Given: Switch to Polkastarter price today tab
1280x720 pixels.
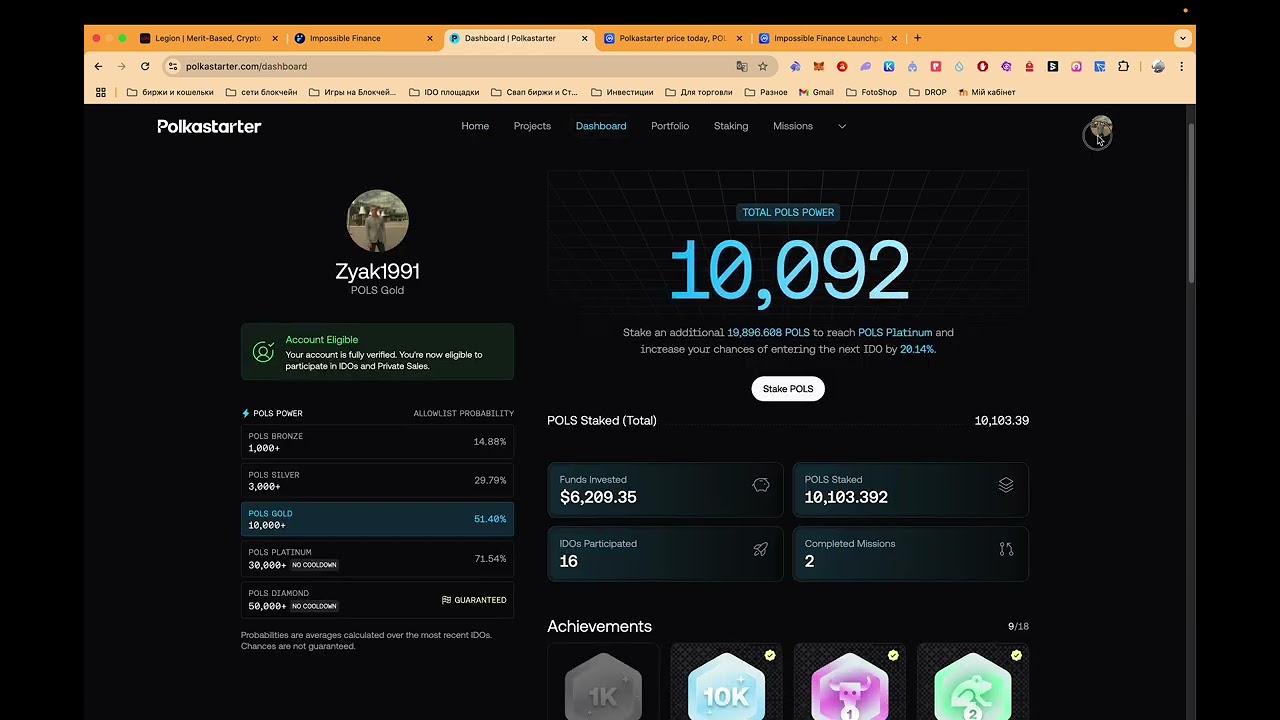Looking at the screenshot, I should point(673,38).
